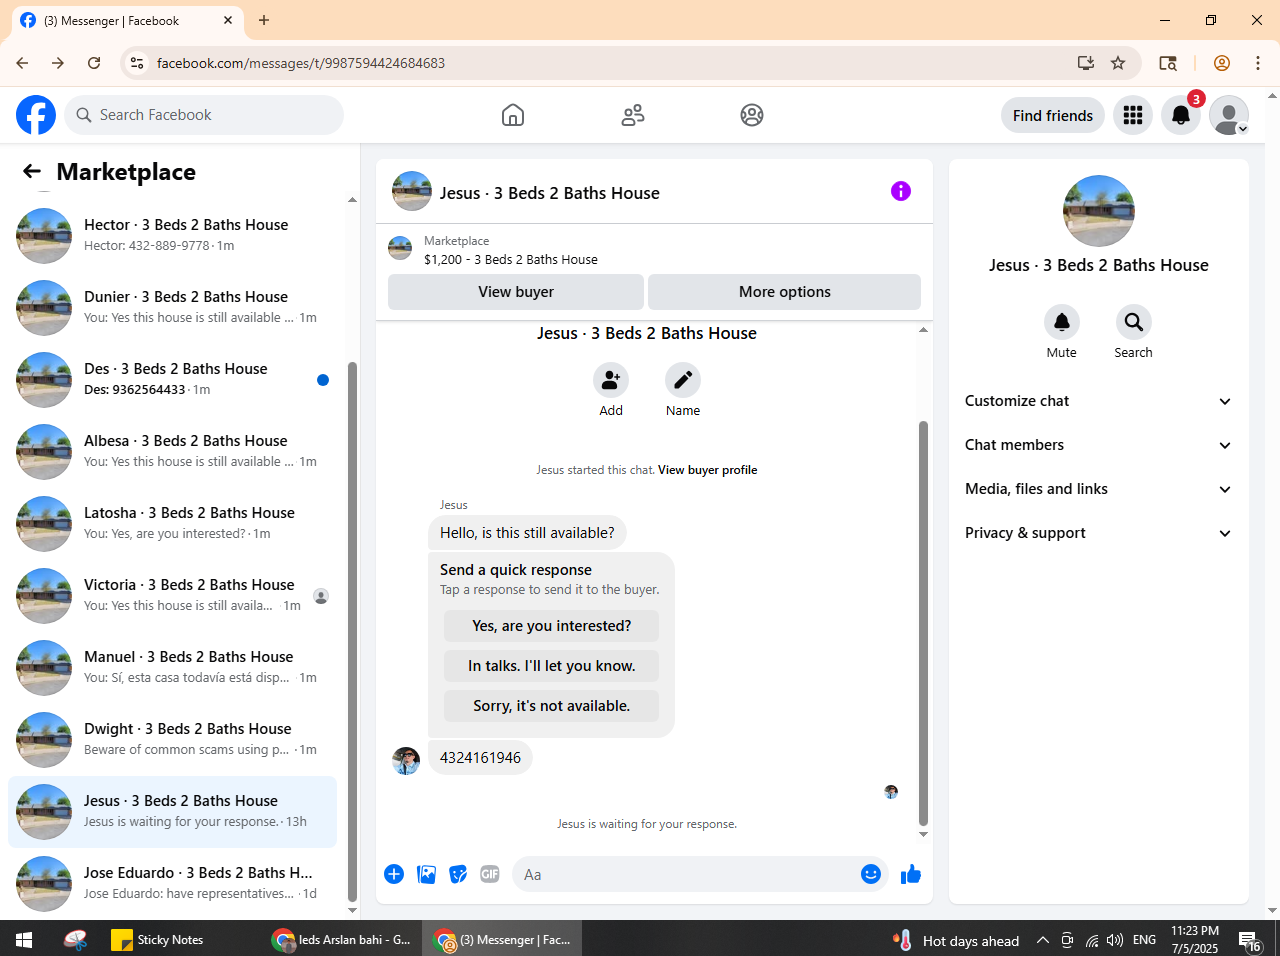
Task: Open taskbar notification center icon
Action: point(1250,940)
